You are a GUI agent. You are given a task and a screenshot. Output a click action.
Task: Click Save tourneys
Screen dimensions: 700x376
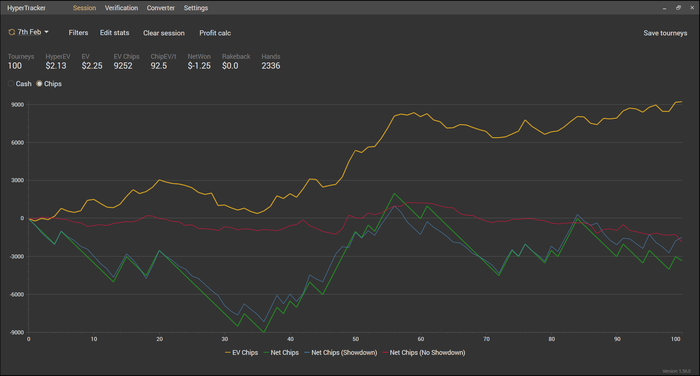[665, 33]
